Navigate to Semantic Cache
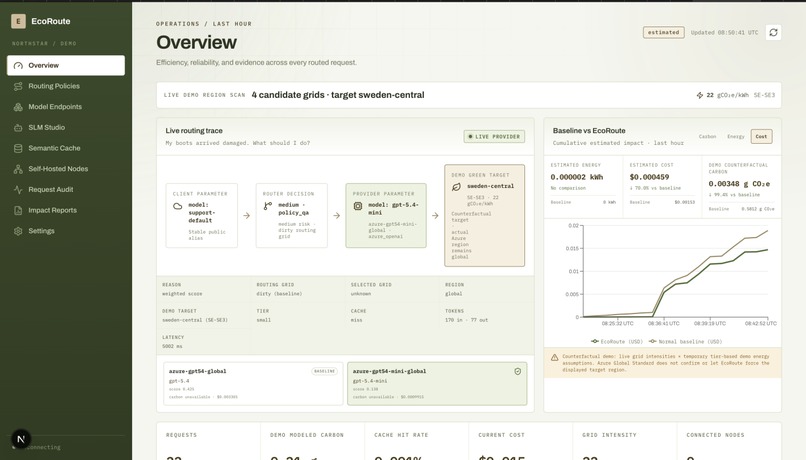Screen dimensions: 806x460 click(x=66, y=148)
